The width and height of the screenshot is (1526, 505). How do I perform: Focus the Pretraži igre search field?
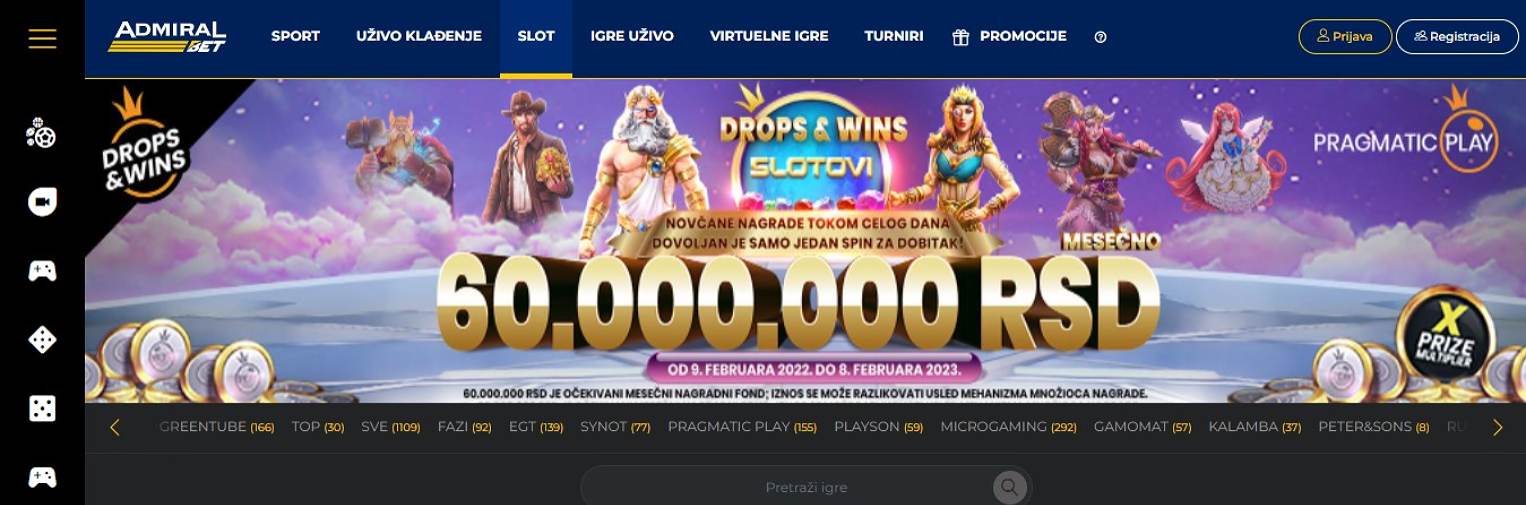[806, 488]
